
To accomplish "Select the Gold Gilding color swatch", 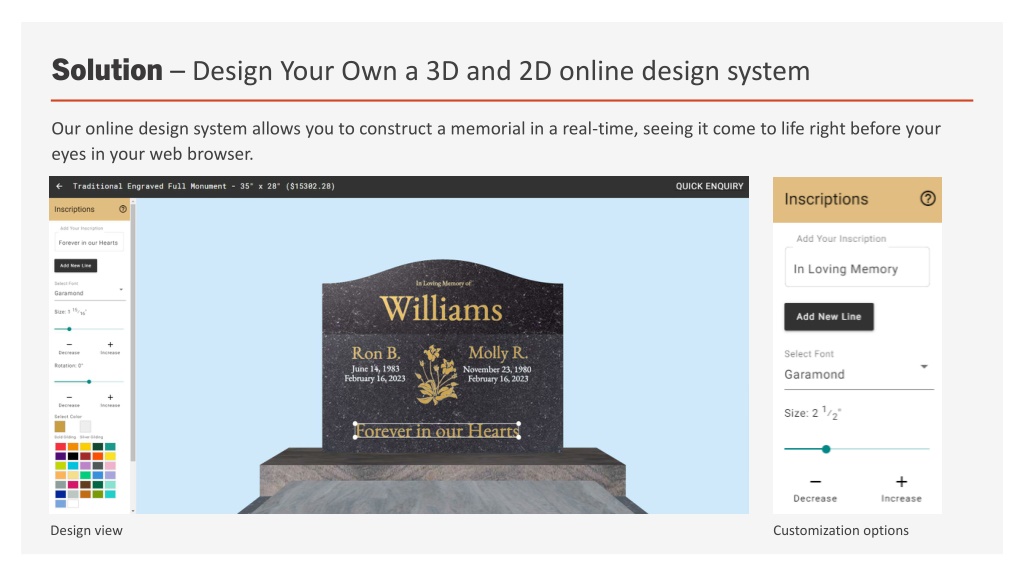I will pos(60,426).
